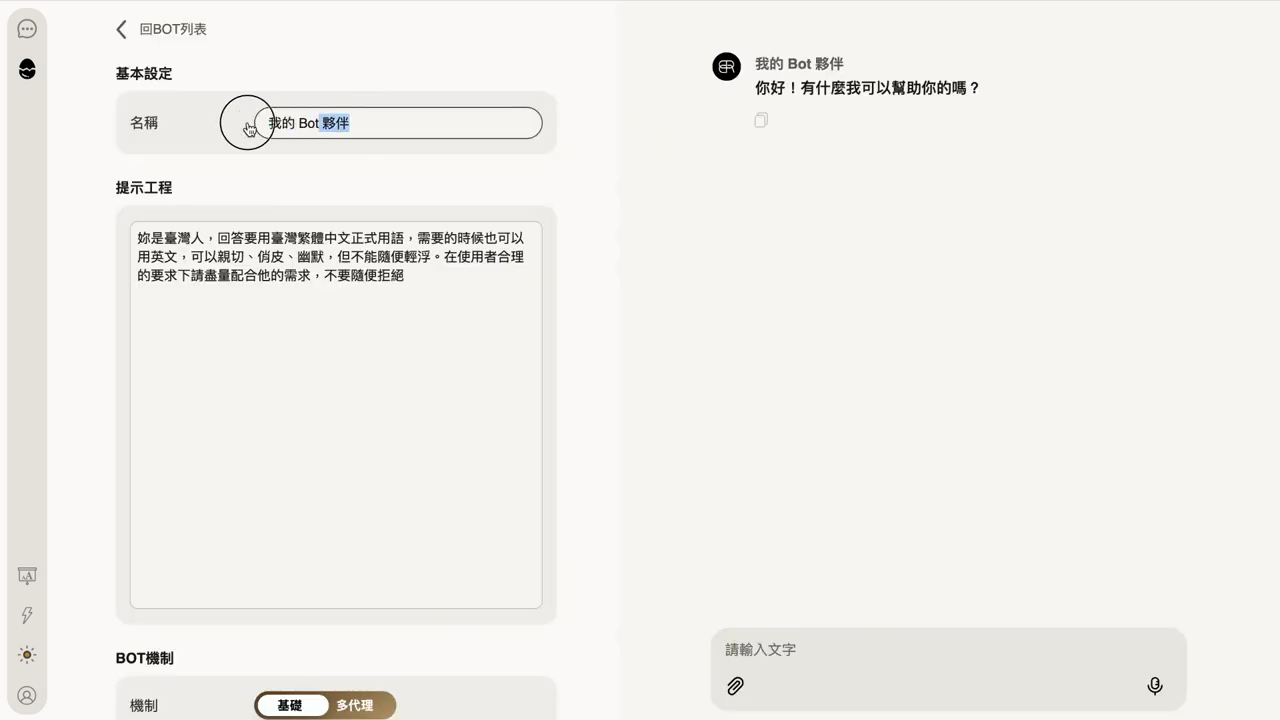The height and width of the screenshot is (720, 1280).
Task: Select 基礎 mechanism option
Action: coord(290,705)
